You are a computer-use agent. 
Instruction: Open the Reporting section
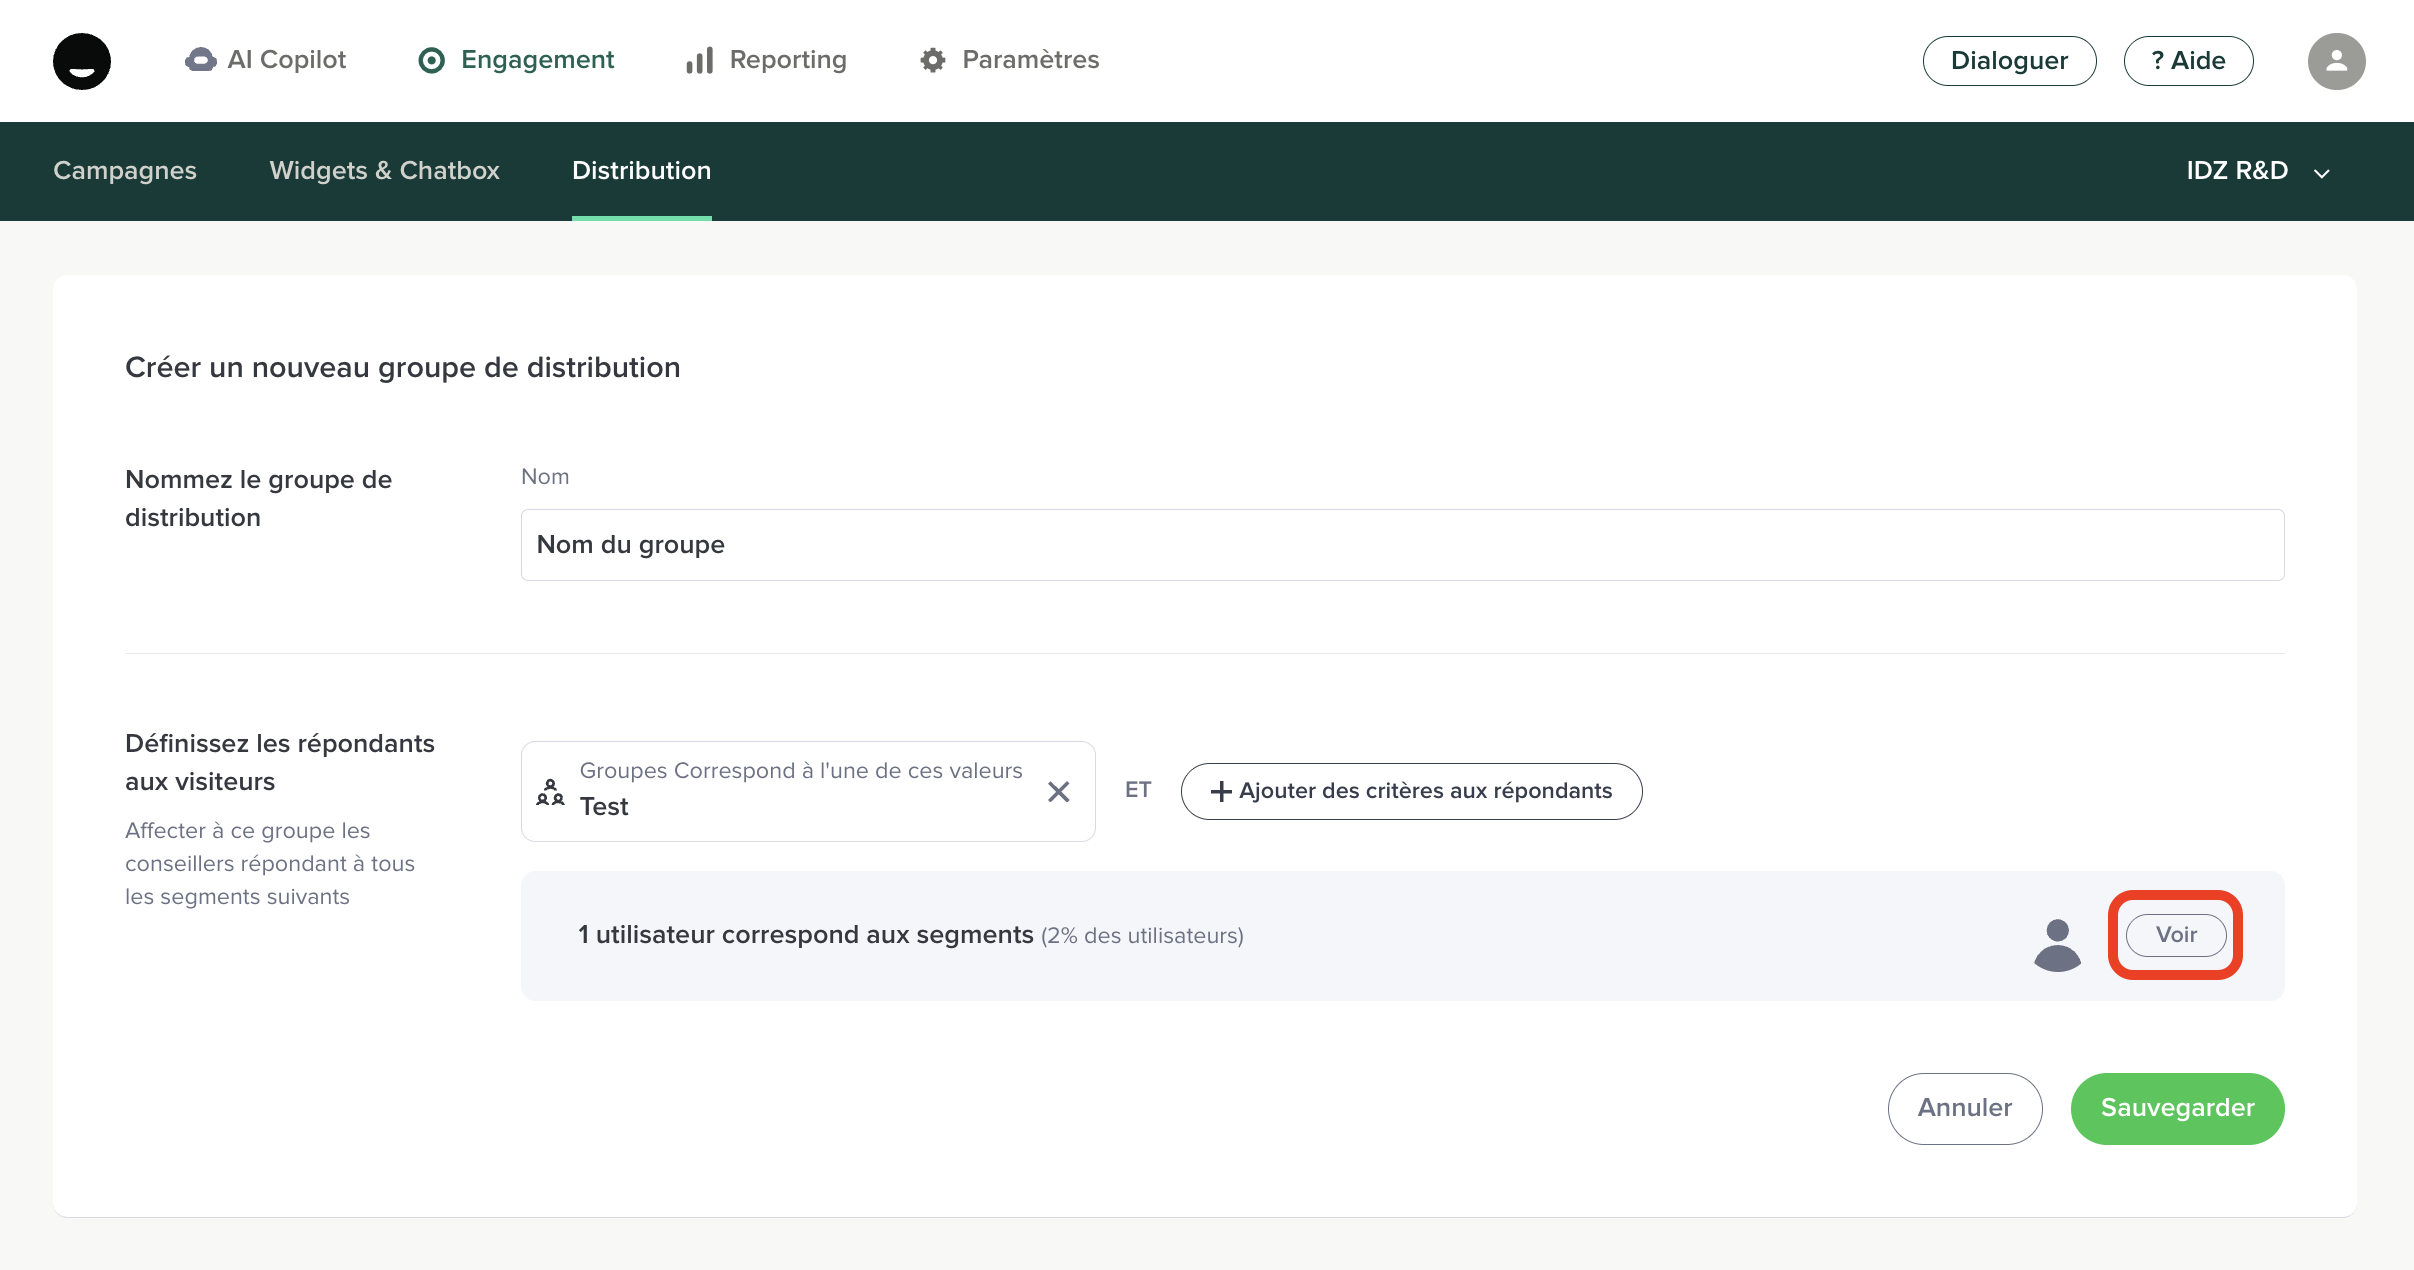click(766, 60)
